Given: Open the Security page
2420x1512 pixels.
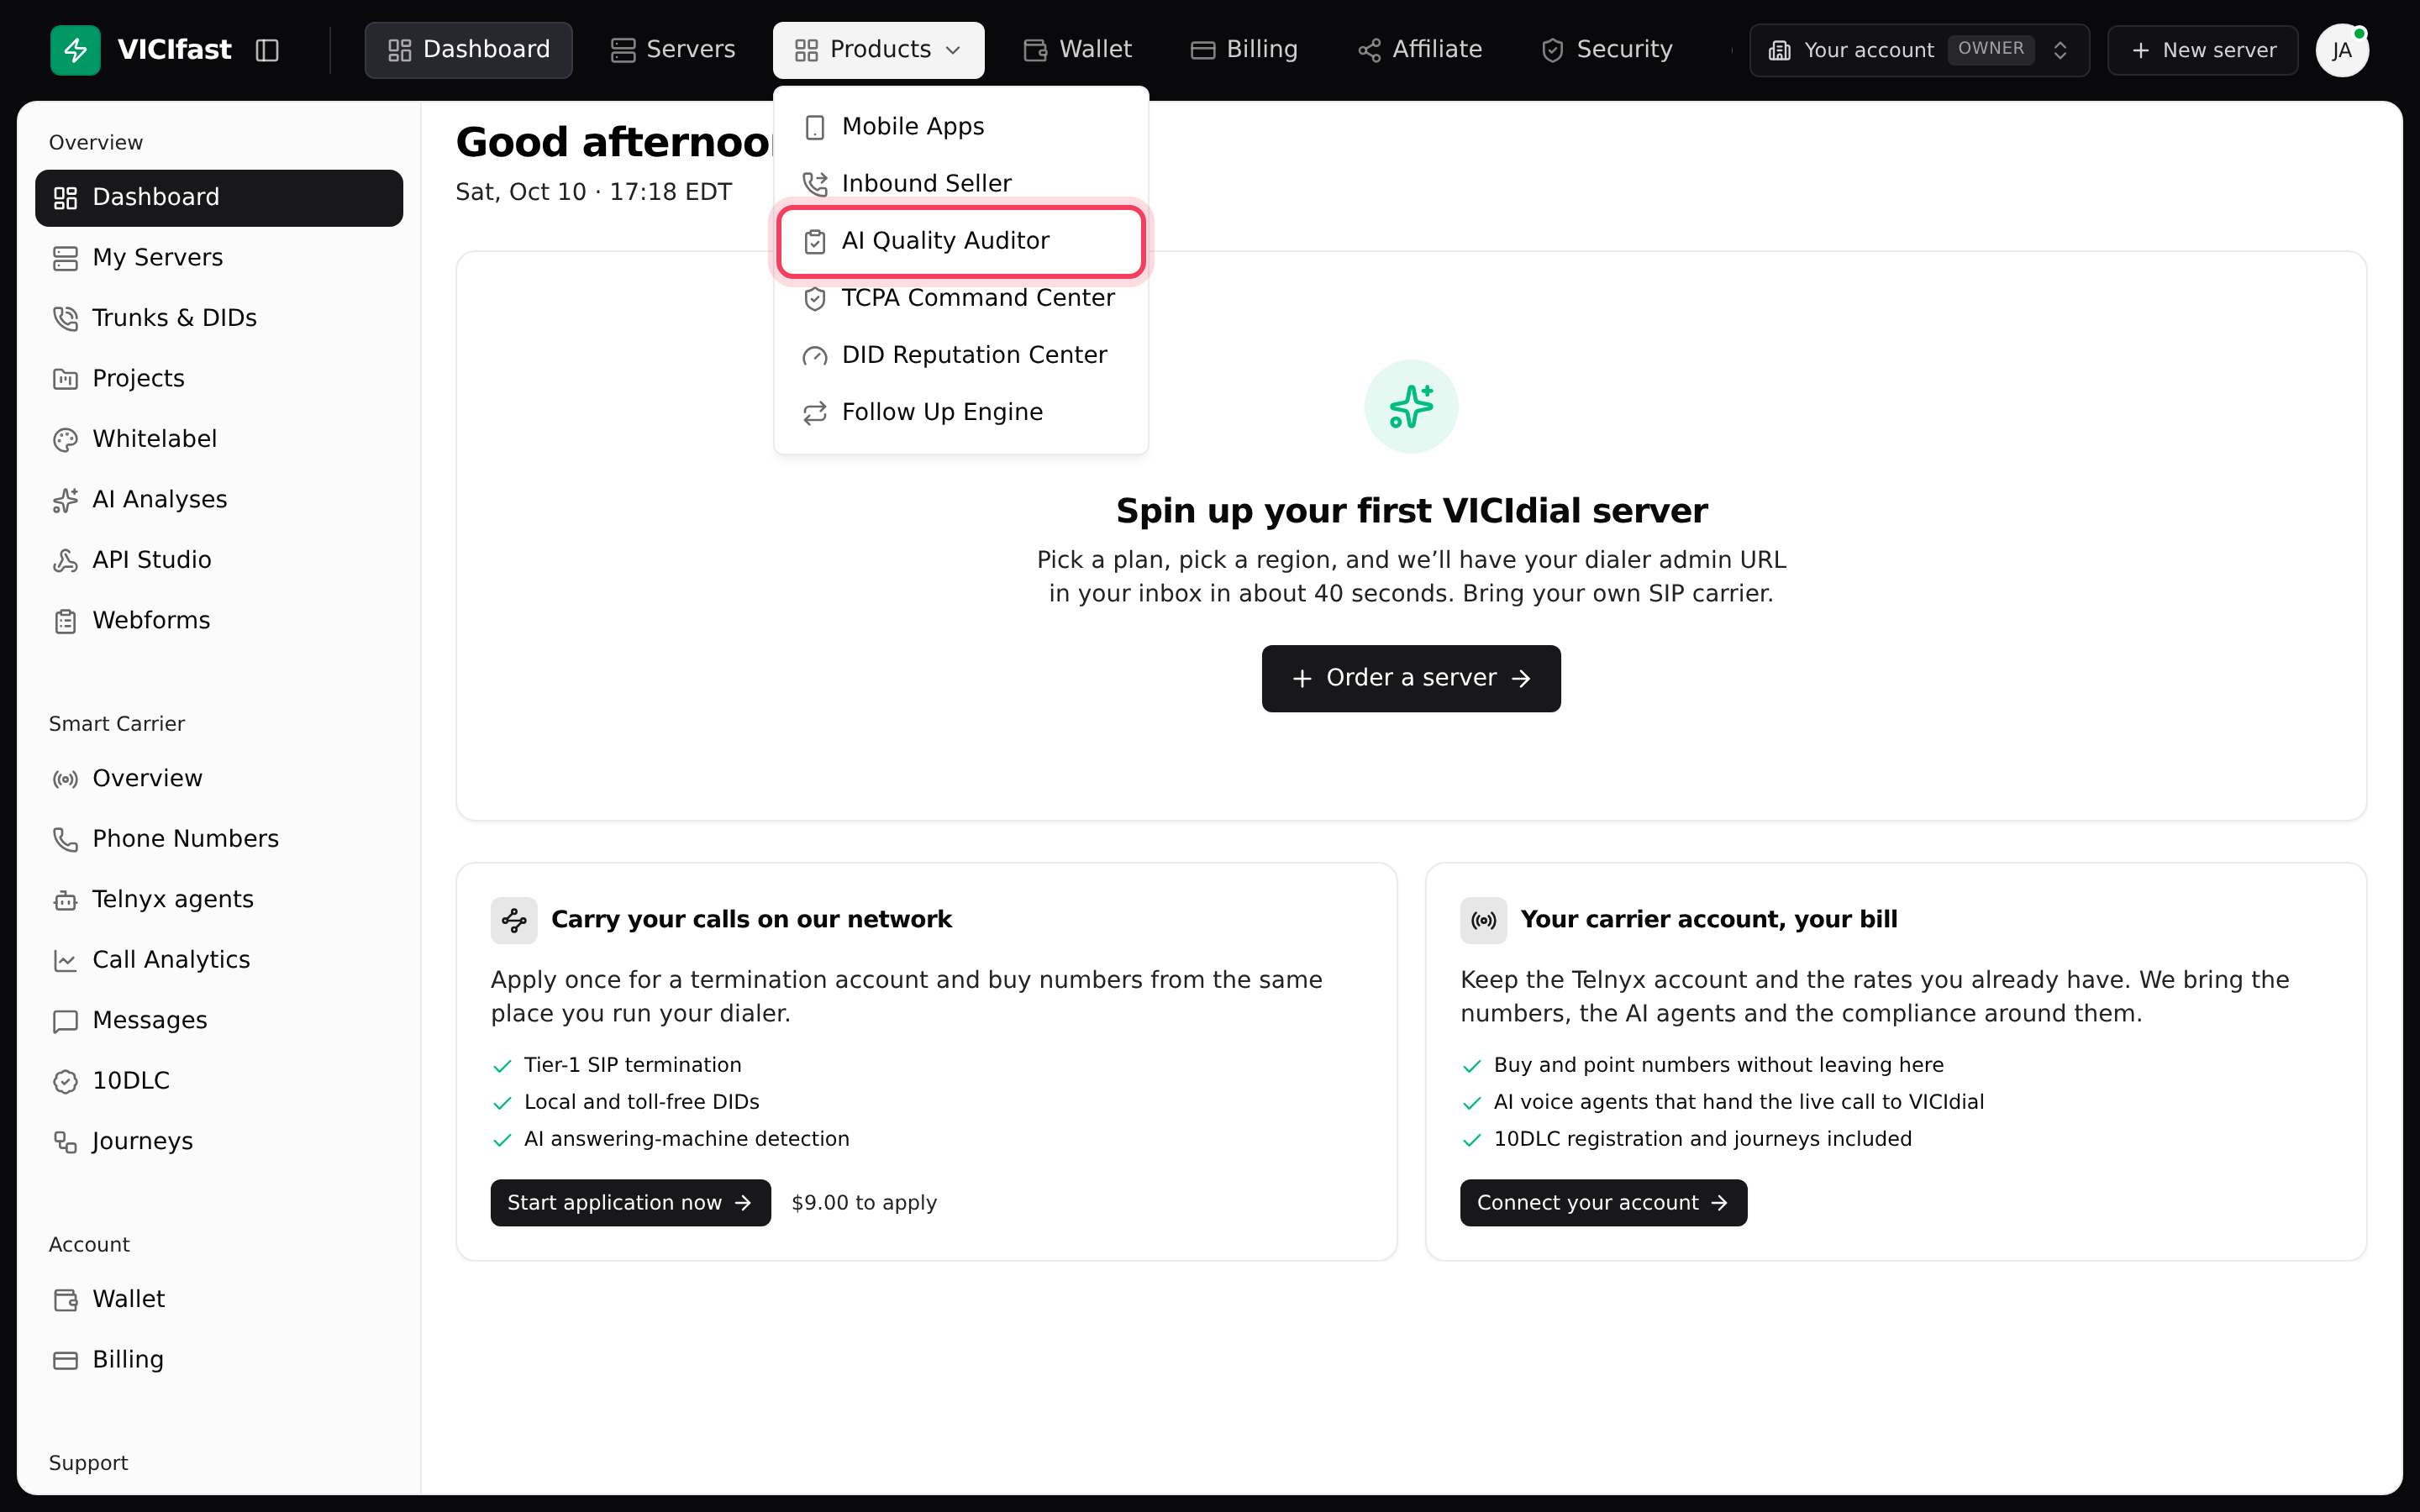Looking at the screenshot, I should pyautogui.click(x=1606, y=50).
